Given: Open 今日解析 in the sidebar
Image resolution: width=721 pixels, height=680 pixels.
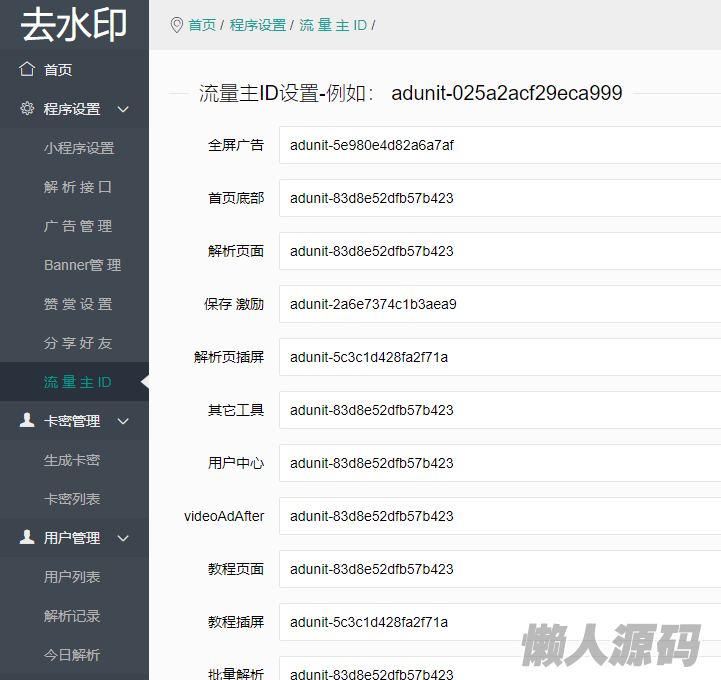Looking at the screenshot, I should click(72, 655).
